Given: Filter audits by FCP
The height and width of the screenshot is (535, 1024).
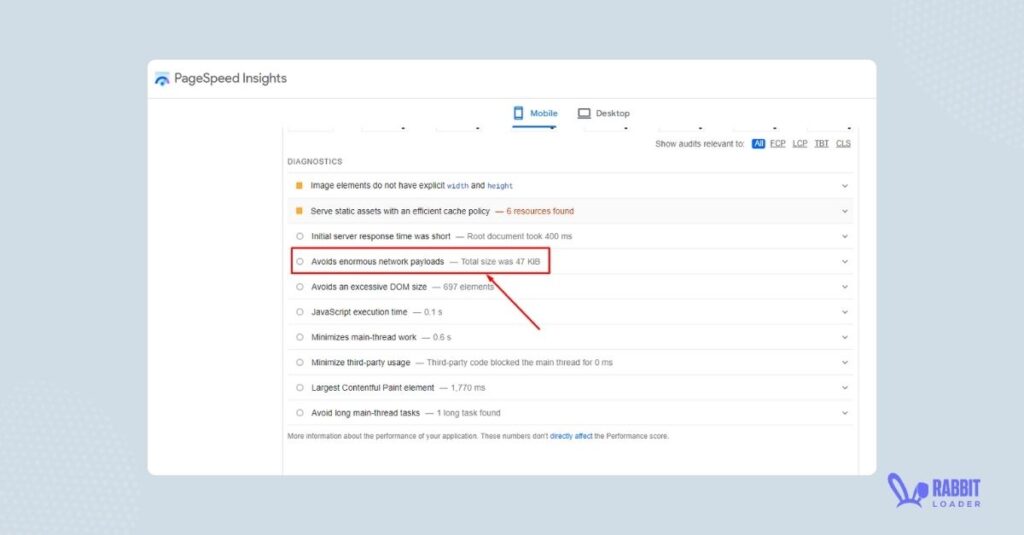Looking at the screenshot, I should click(777, 144).
